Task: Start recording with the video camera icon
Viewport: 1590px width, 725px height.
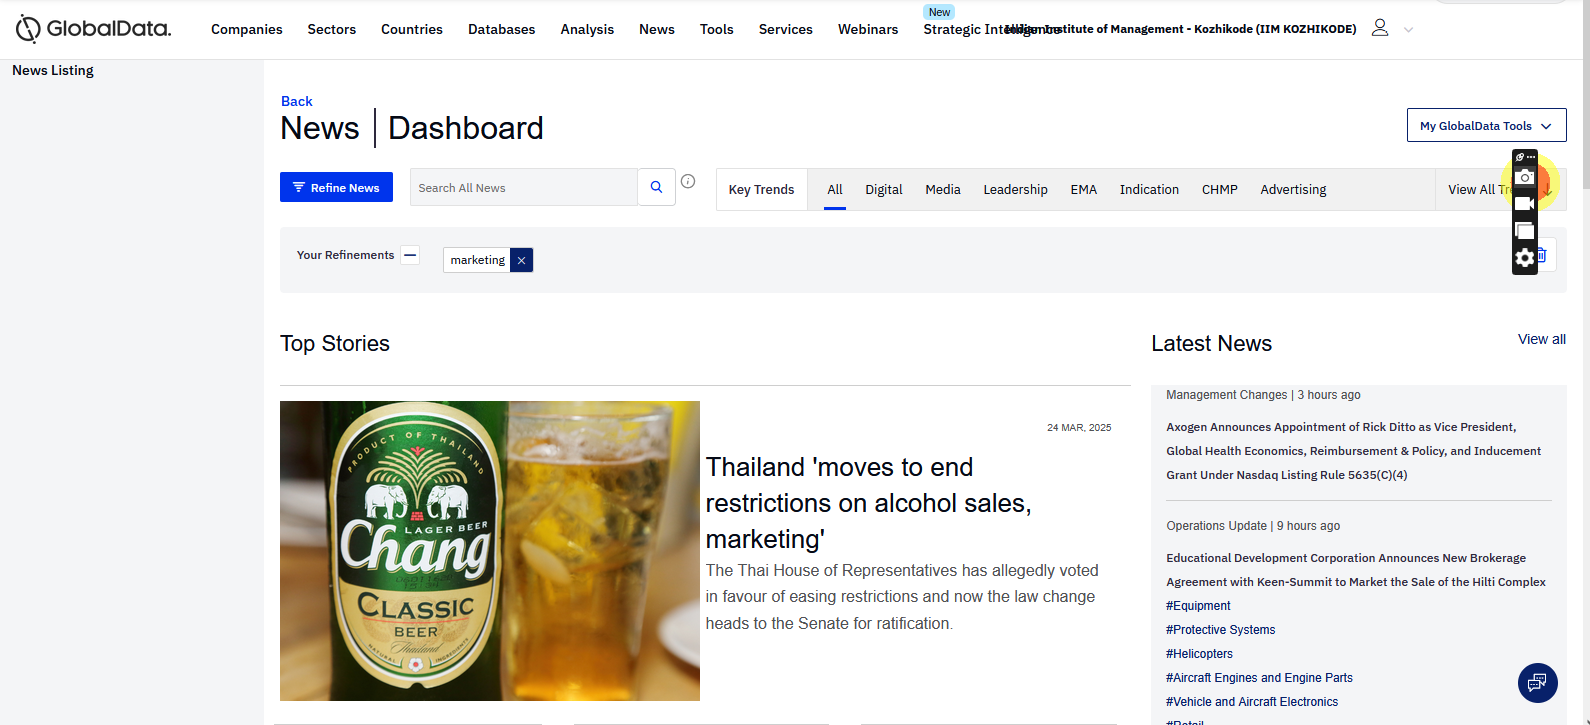Action: (x=1524, y=204)
